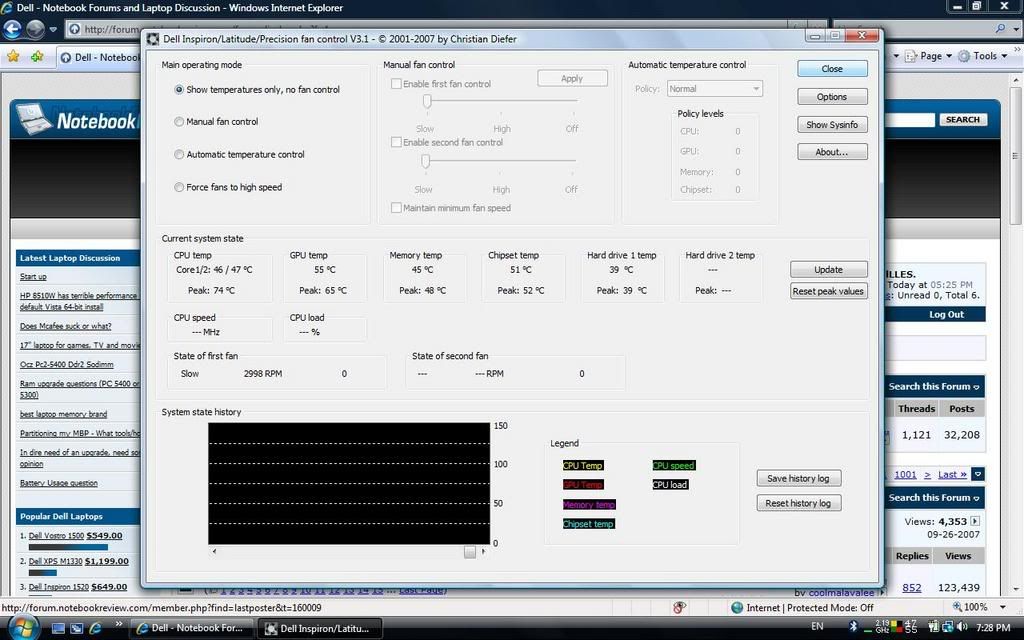Click the GPU Temp legend color label
The width and height of the screenshot is (1024, 640).
(x=583, y=485)
